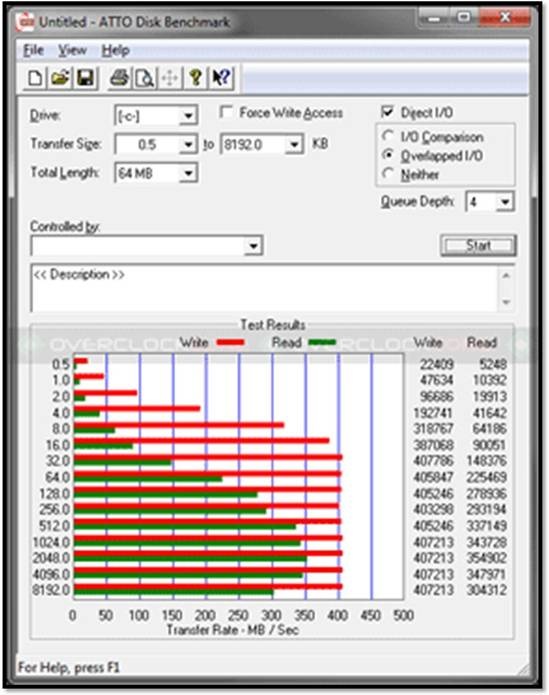Open the File menu
Viewport: 549px width, 695px height.
[x=34, y=50]
